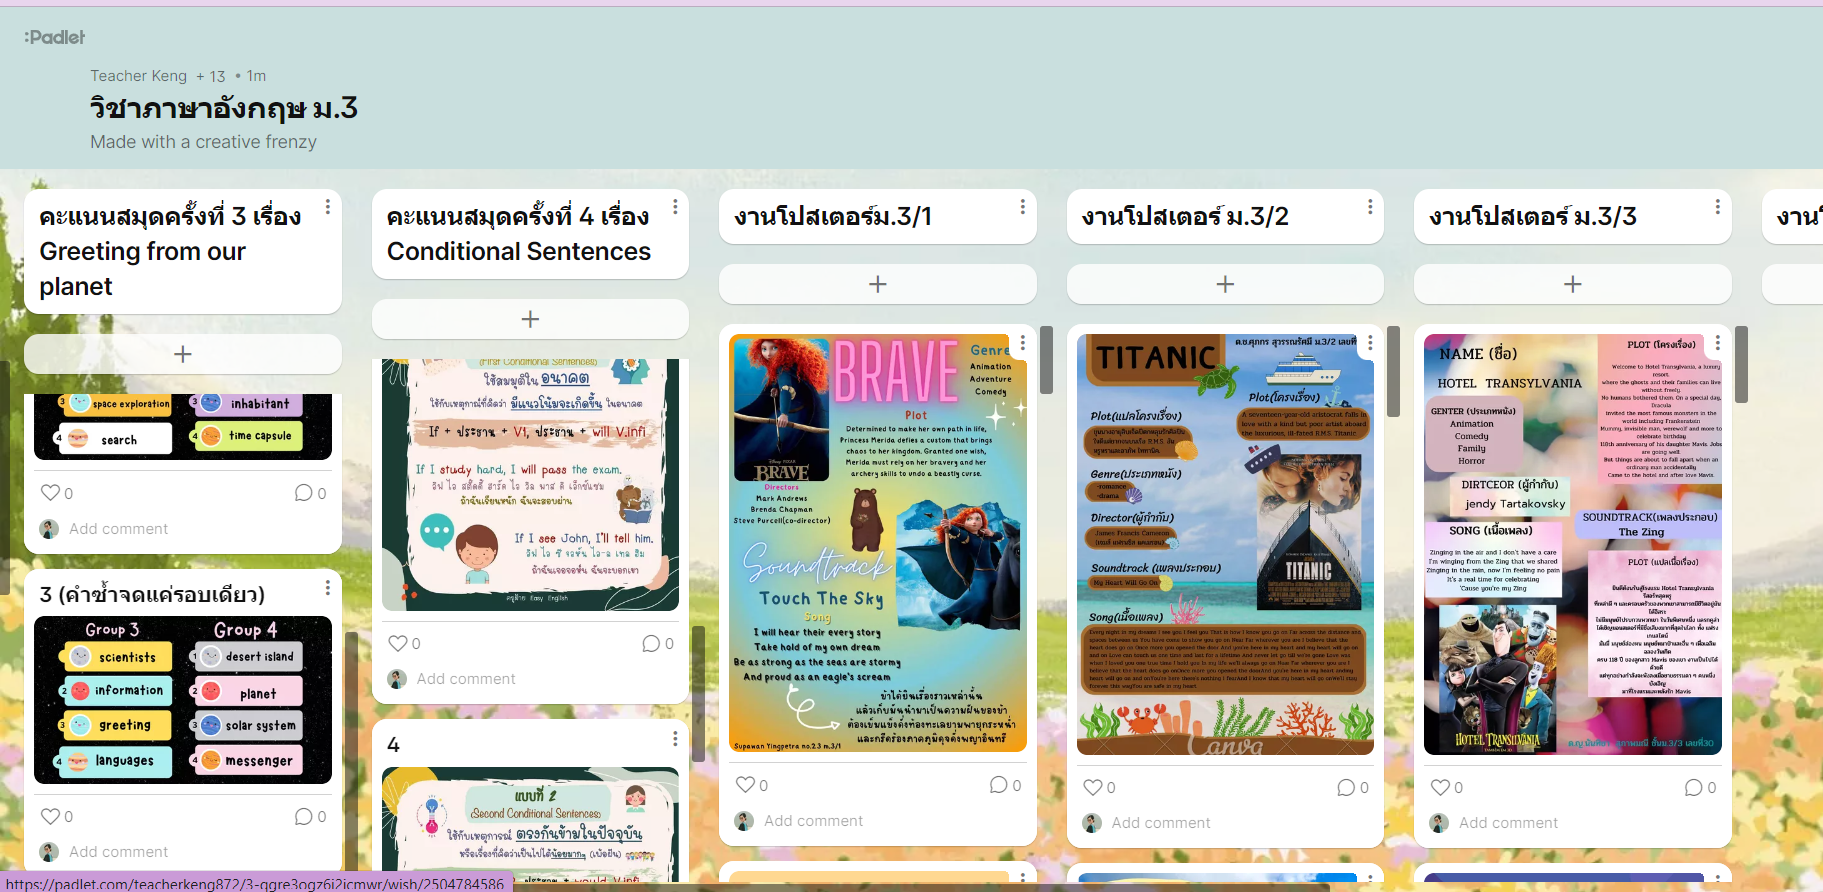
Task: Open comment count on First Conditional post
Action: coord(658,643)
